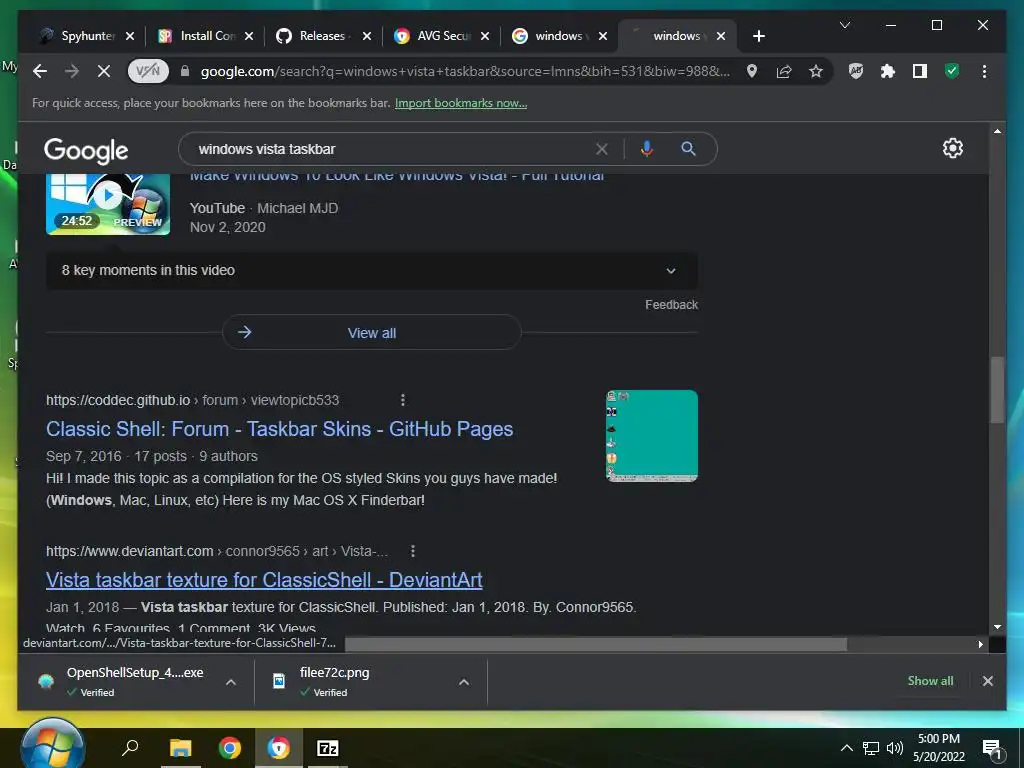Viewport: 1024px width, 768px height.
Task: Click the horizontal page scrollbar thumb
Action: pos(596,645)
